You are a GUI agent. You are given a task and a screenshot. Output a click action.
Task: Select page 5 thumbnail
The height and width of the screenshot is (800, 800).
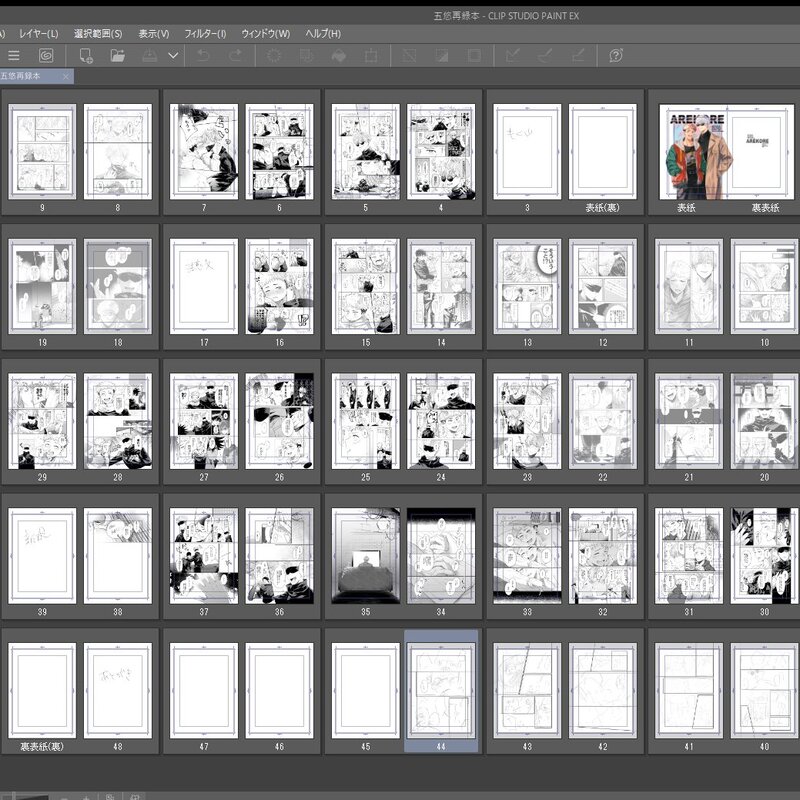(365, 152)
